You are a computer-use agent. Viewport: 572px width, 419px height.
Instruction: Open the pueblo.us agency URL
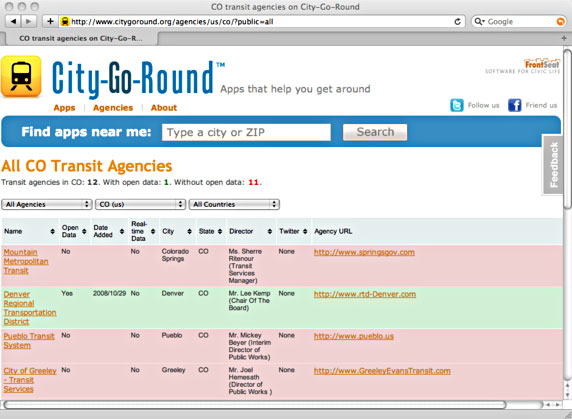click(354, 336)
